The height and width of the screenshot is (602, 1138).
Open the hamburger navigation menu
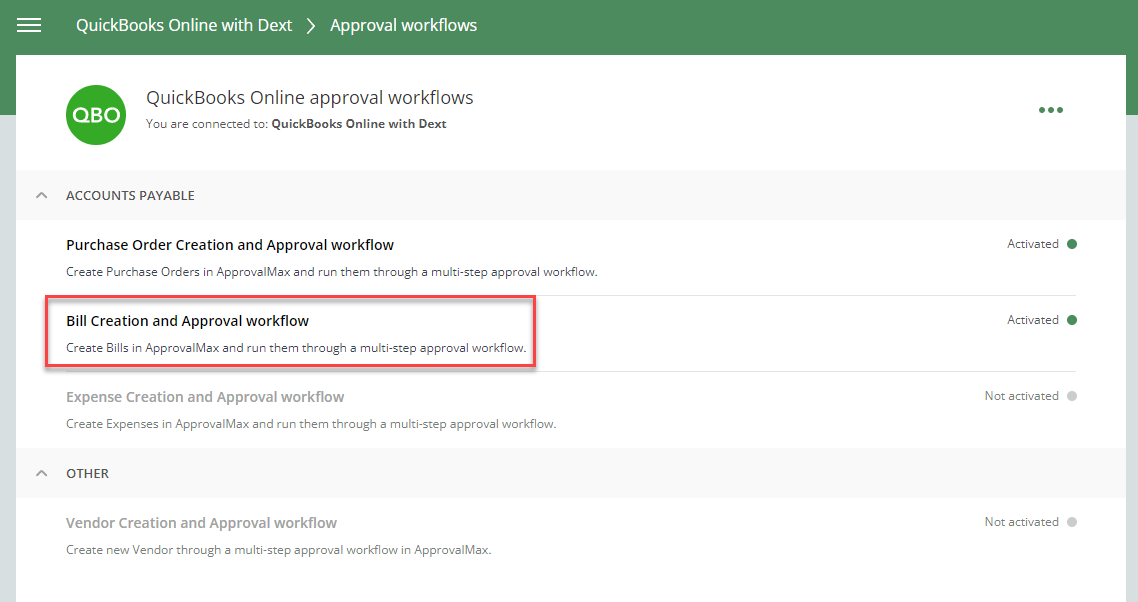29,25
